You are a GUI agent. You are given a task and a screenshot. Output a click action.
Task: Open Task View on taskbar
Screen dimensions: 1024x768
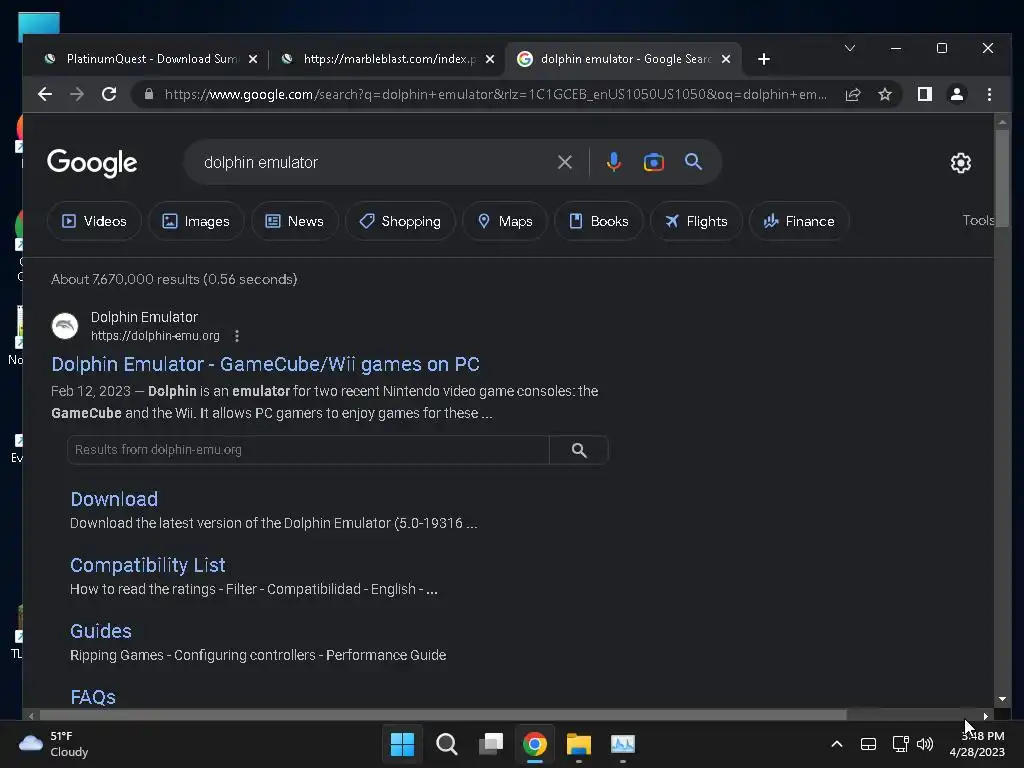pos(491,744)
